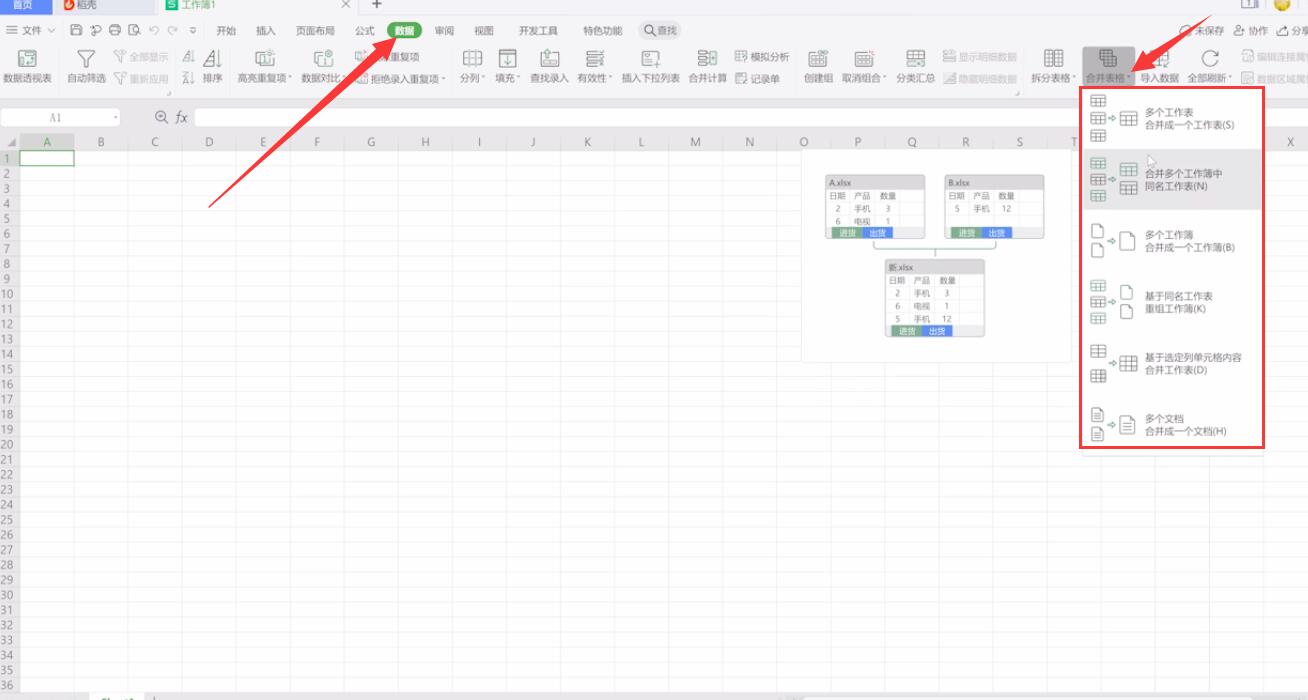
Task: Expand the quick access toolbar customize arrow
Action: coord(193,31)
